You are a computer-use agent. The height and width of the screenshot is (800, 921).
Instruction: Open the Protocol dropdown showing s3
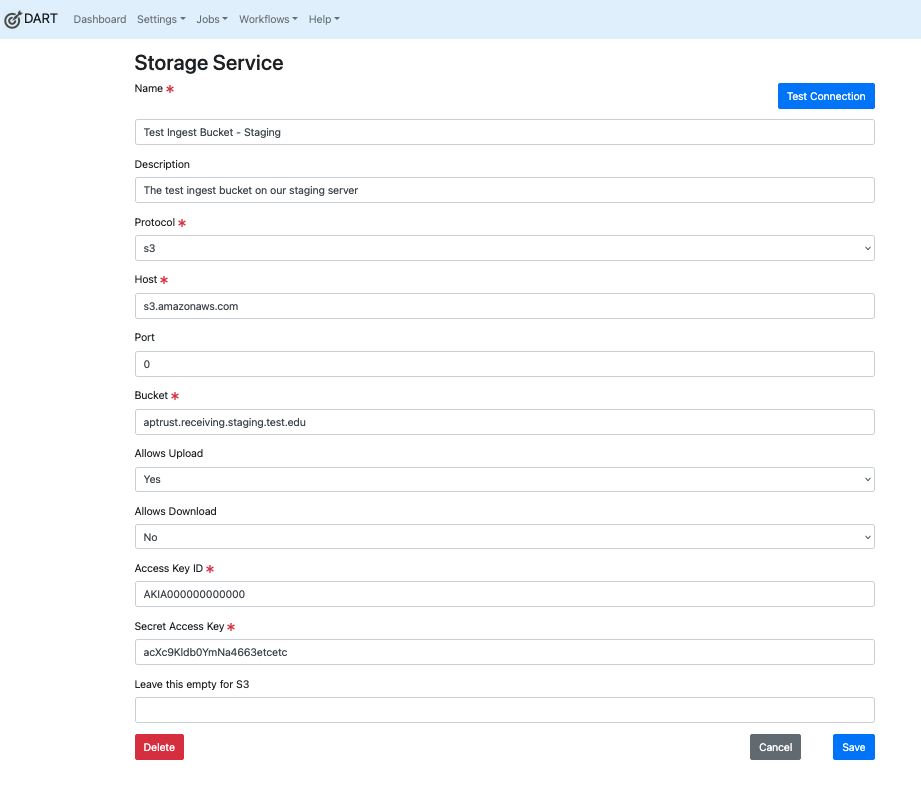[504, 248]
